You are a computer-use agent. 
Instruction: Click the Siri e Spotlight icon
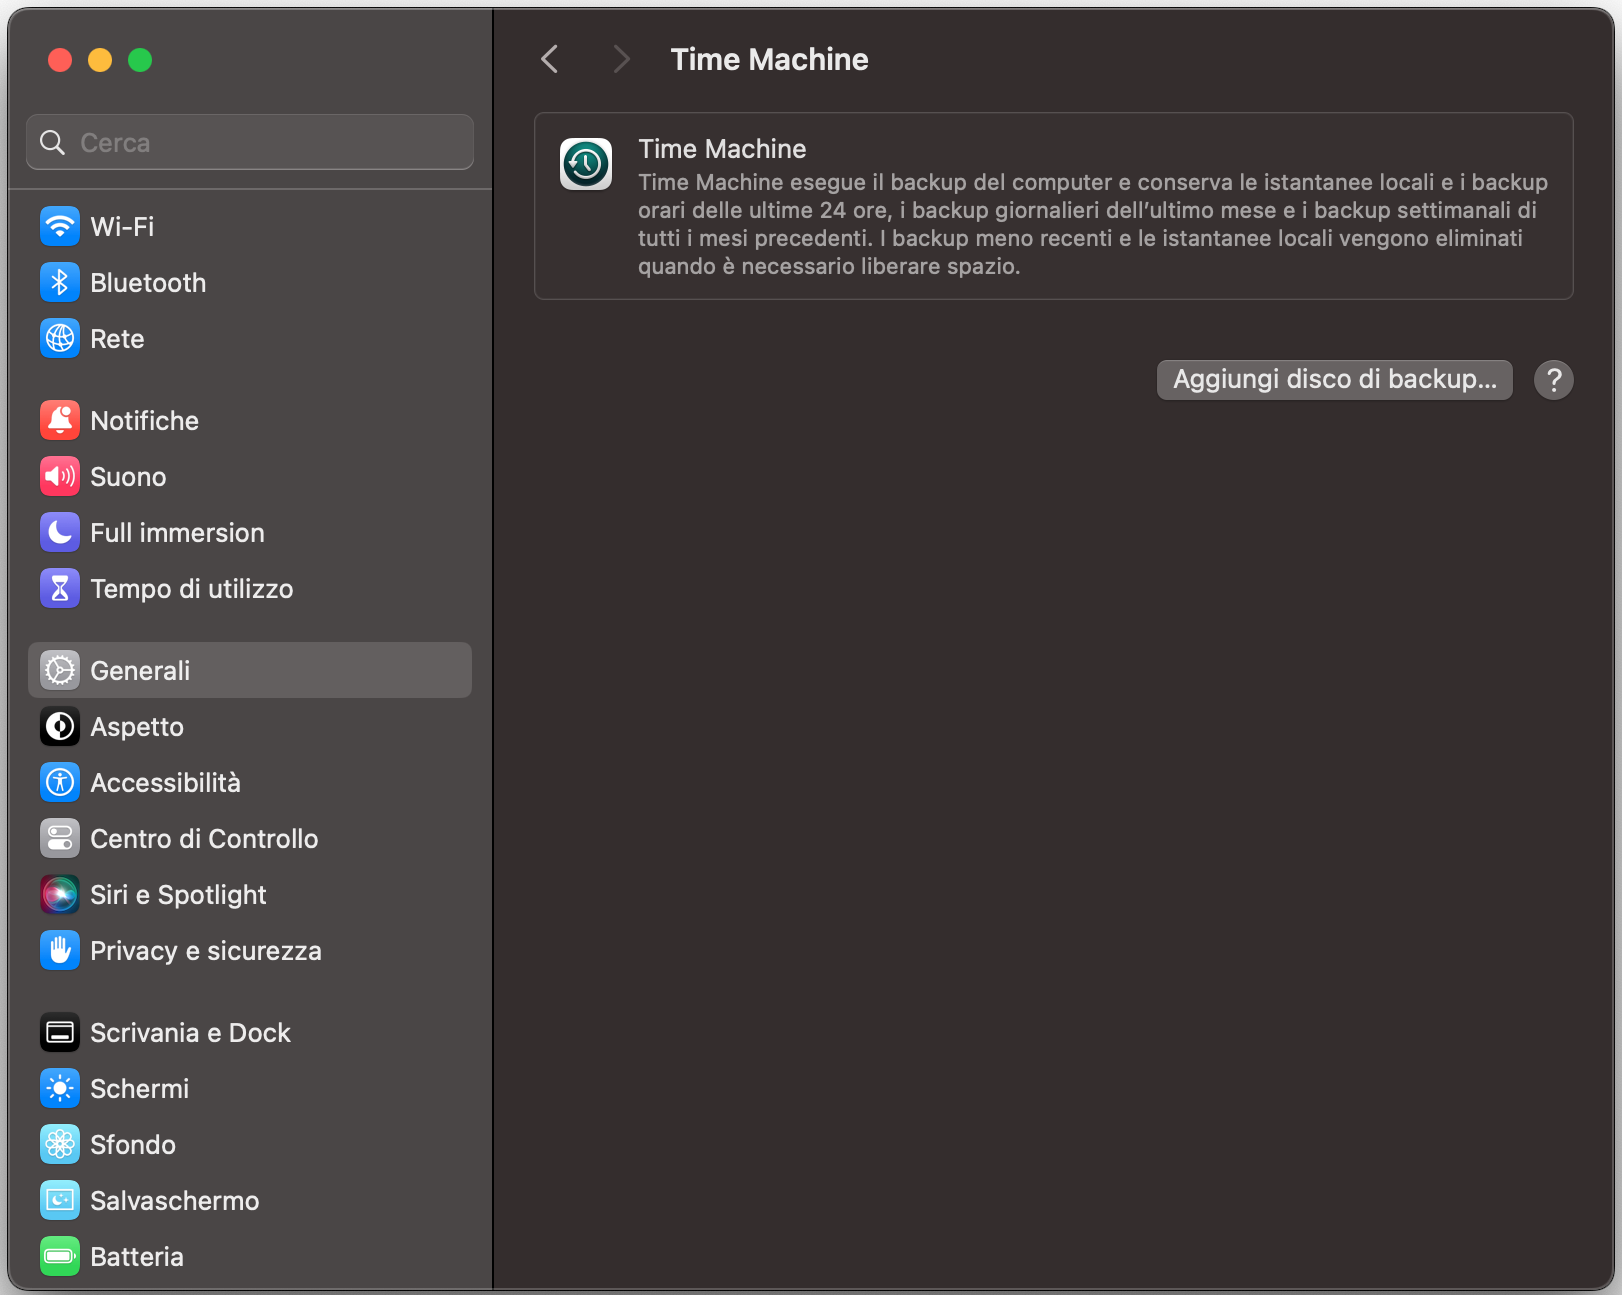60,894
